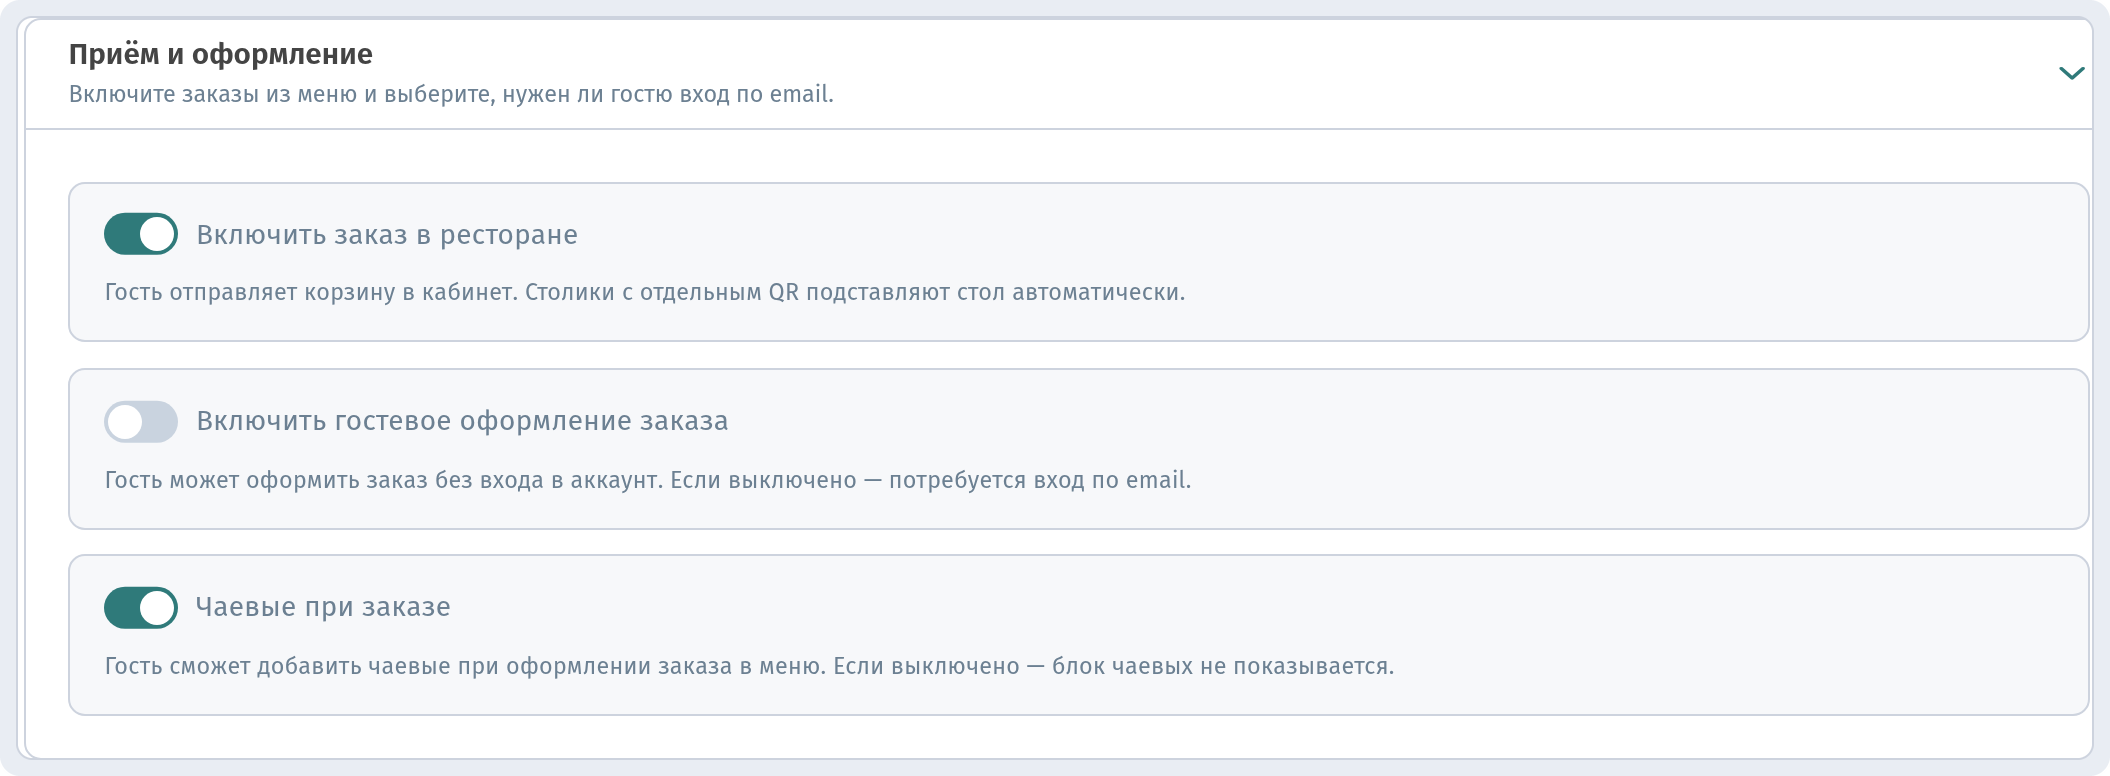Turn off the «Чаевые при заказе» toggle

[x=141, y=607]
